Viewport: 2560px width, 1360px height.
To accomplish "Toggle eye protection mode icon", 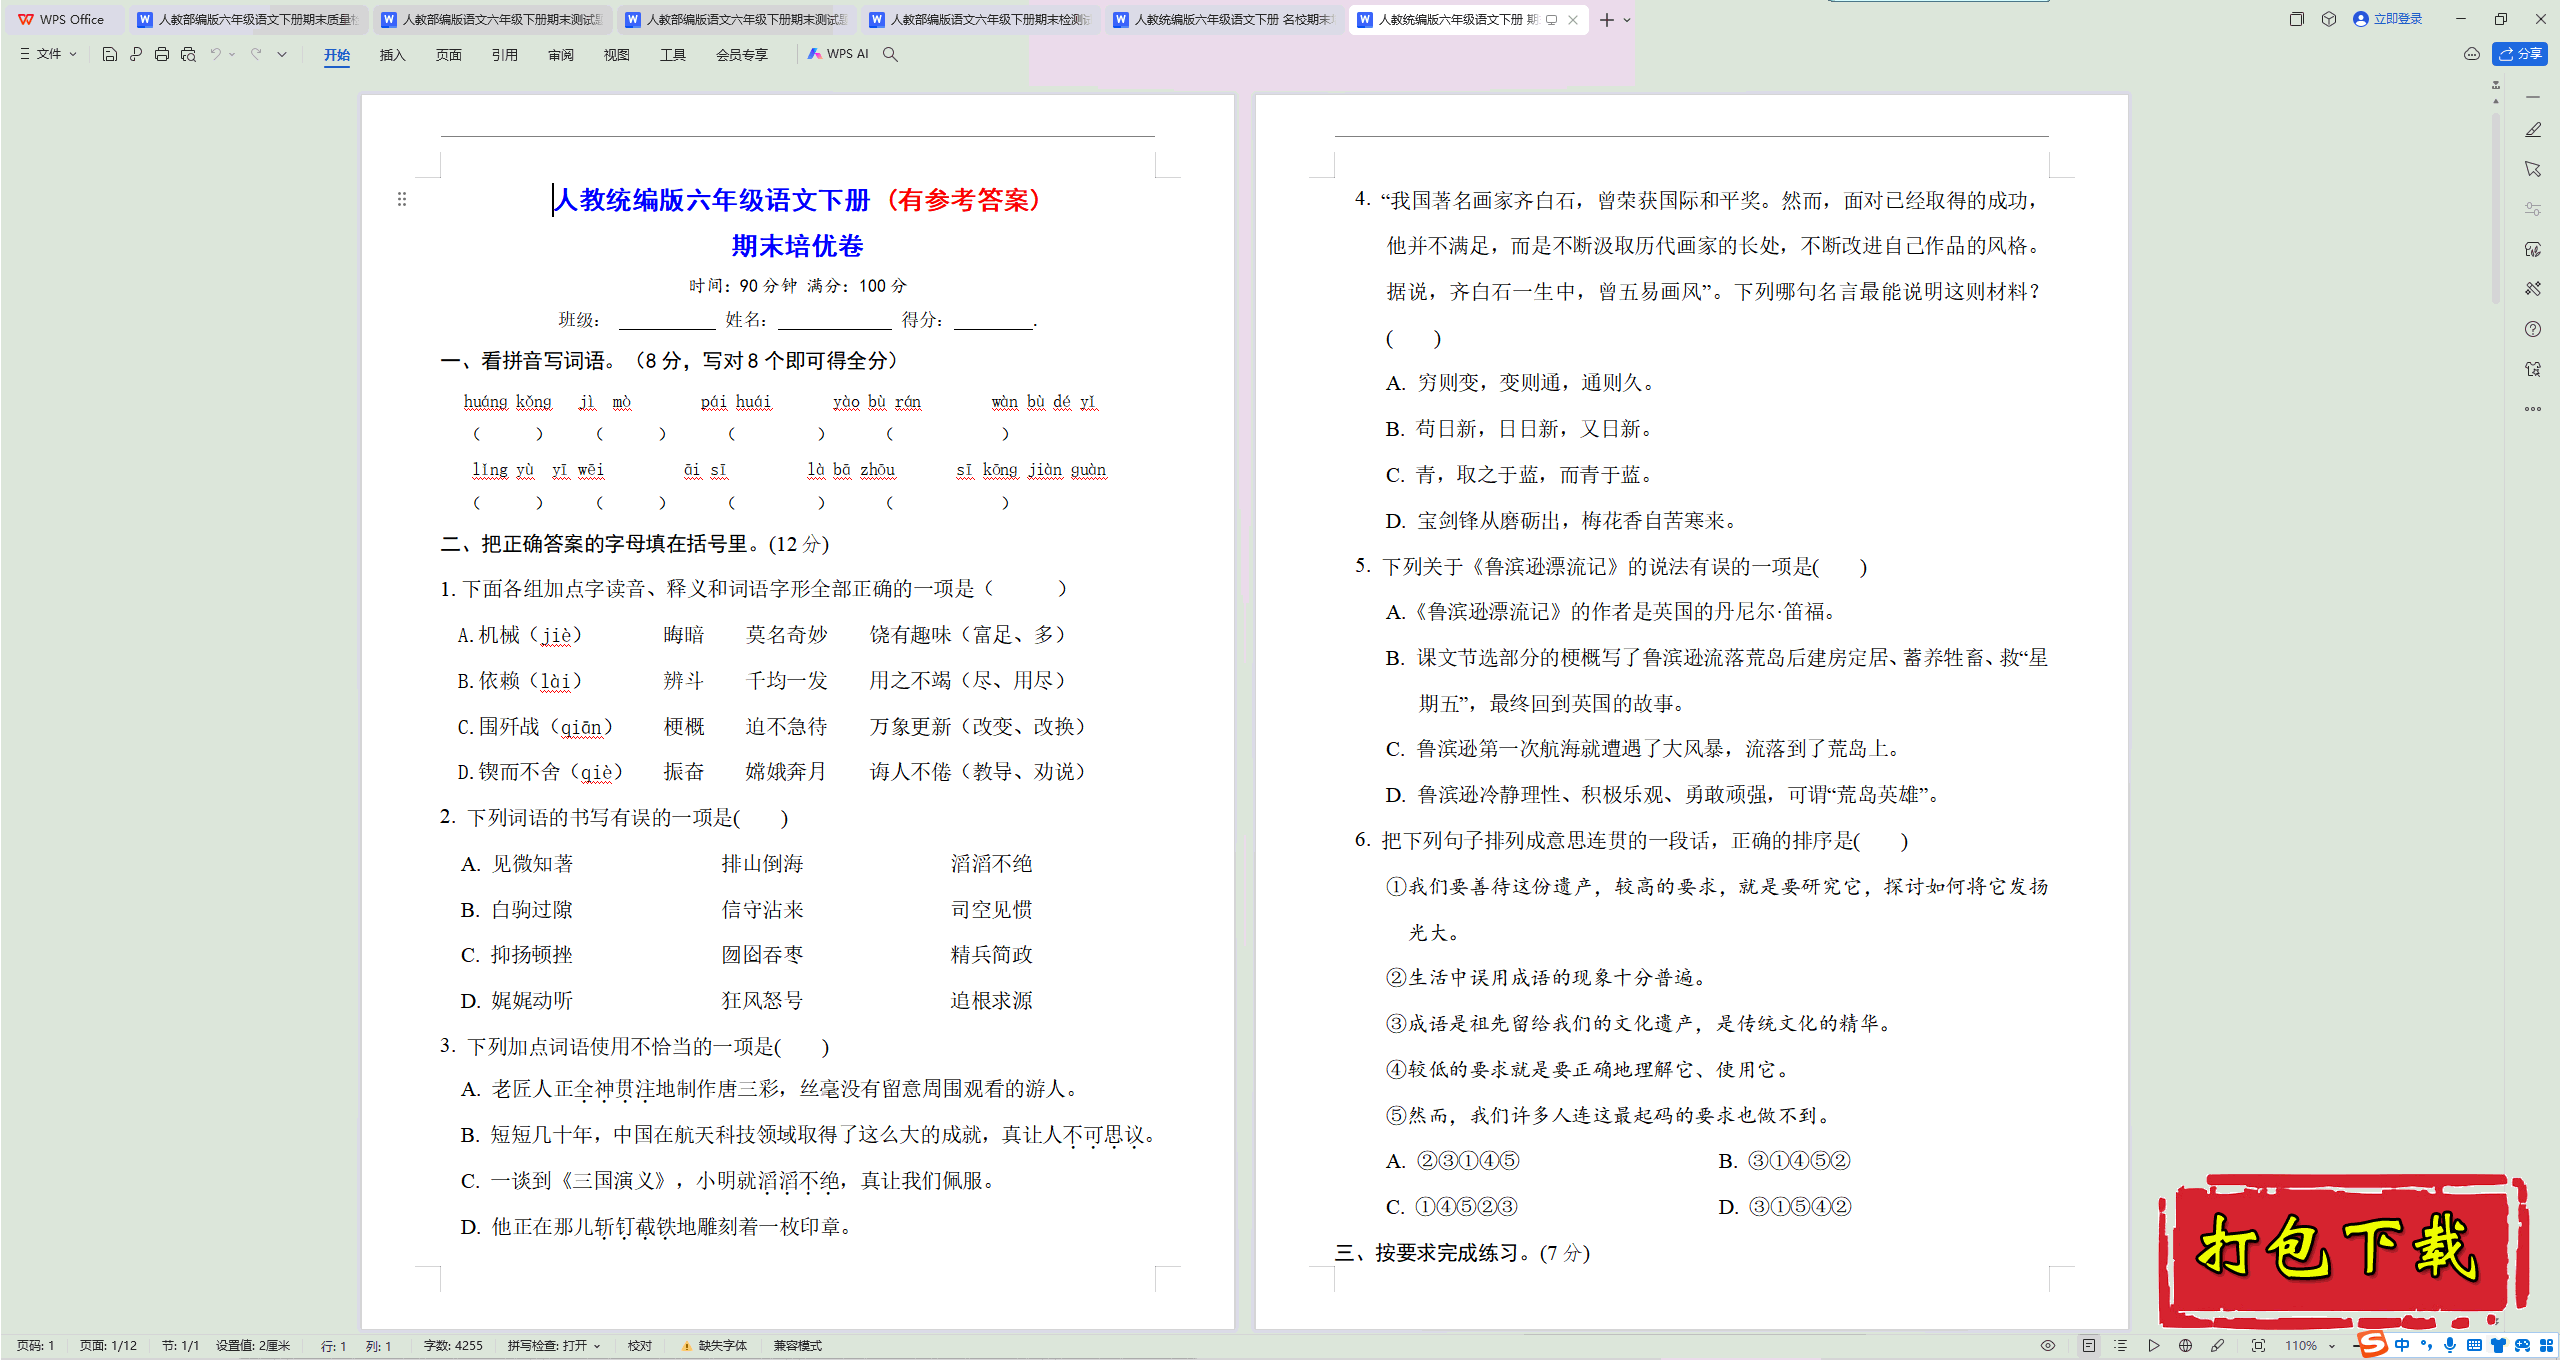I will coord(2048,1346).
